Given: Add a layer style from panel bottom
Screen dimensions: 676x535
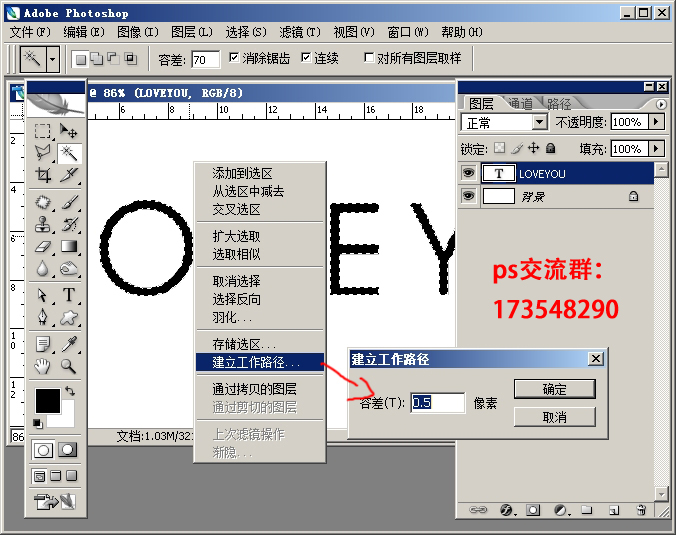Looking at the screenshot, I should (x=507, y=510).
